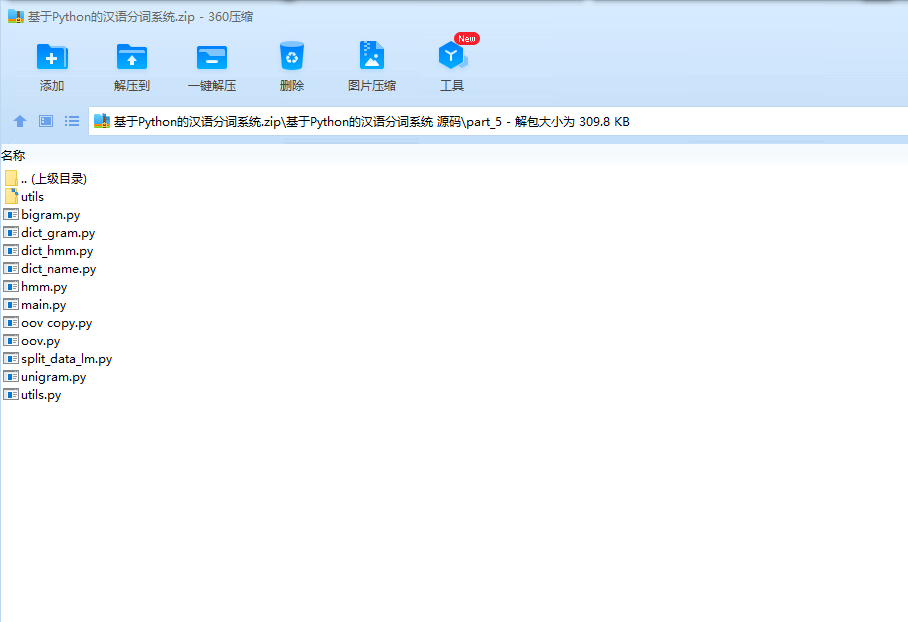This screenshot has width=908, height=622.
Task: Click the file icon beside dict_gram.py
Action: point(11,232)
